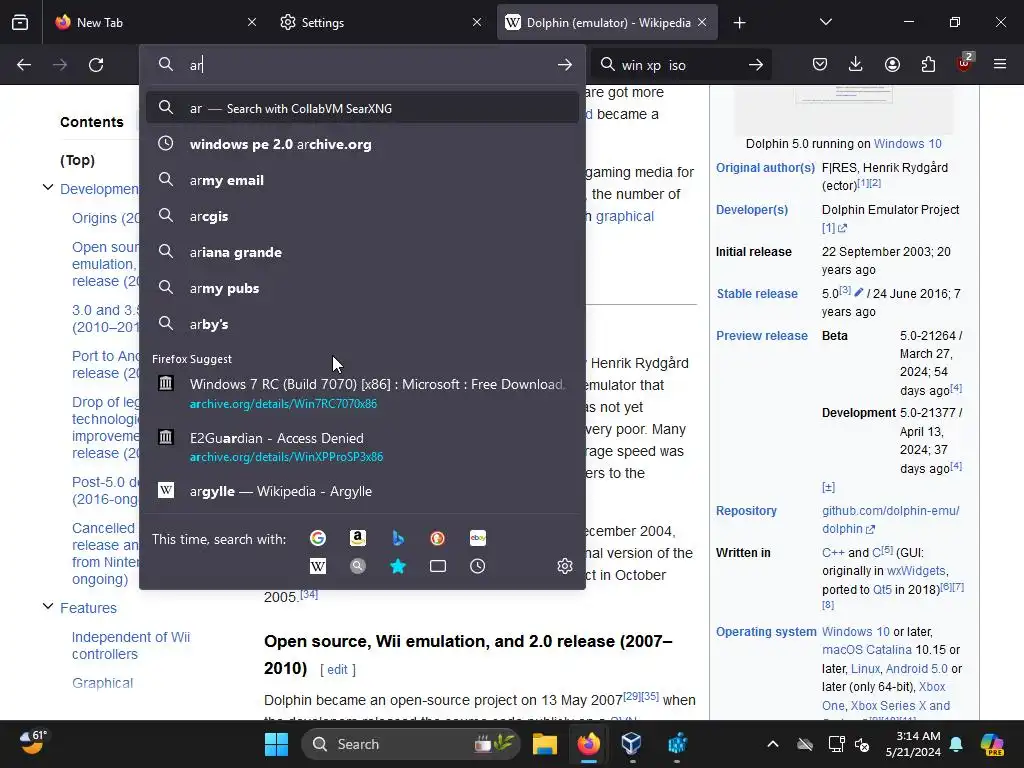Collapse the Features contents section

click(x=48, y=607)
